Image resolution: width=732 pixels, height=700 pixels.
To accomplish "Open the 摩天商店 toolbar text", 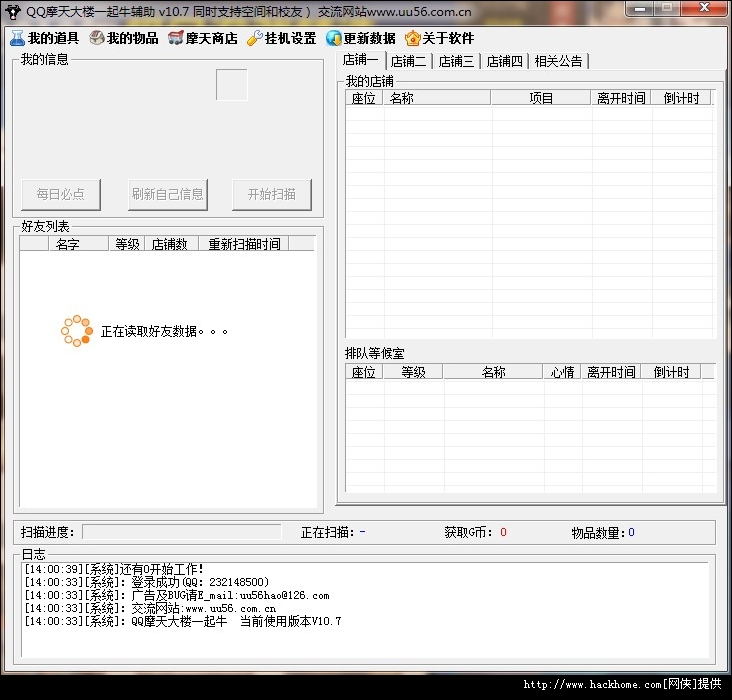I will tap(211, 38).
